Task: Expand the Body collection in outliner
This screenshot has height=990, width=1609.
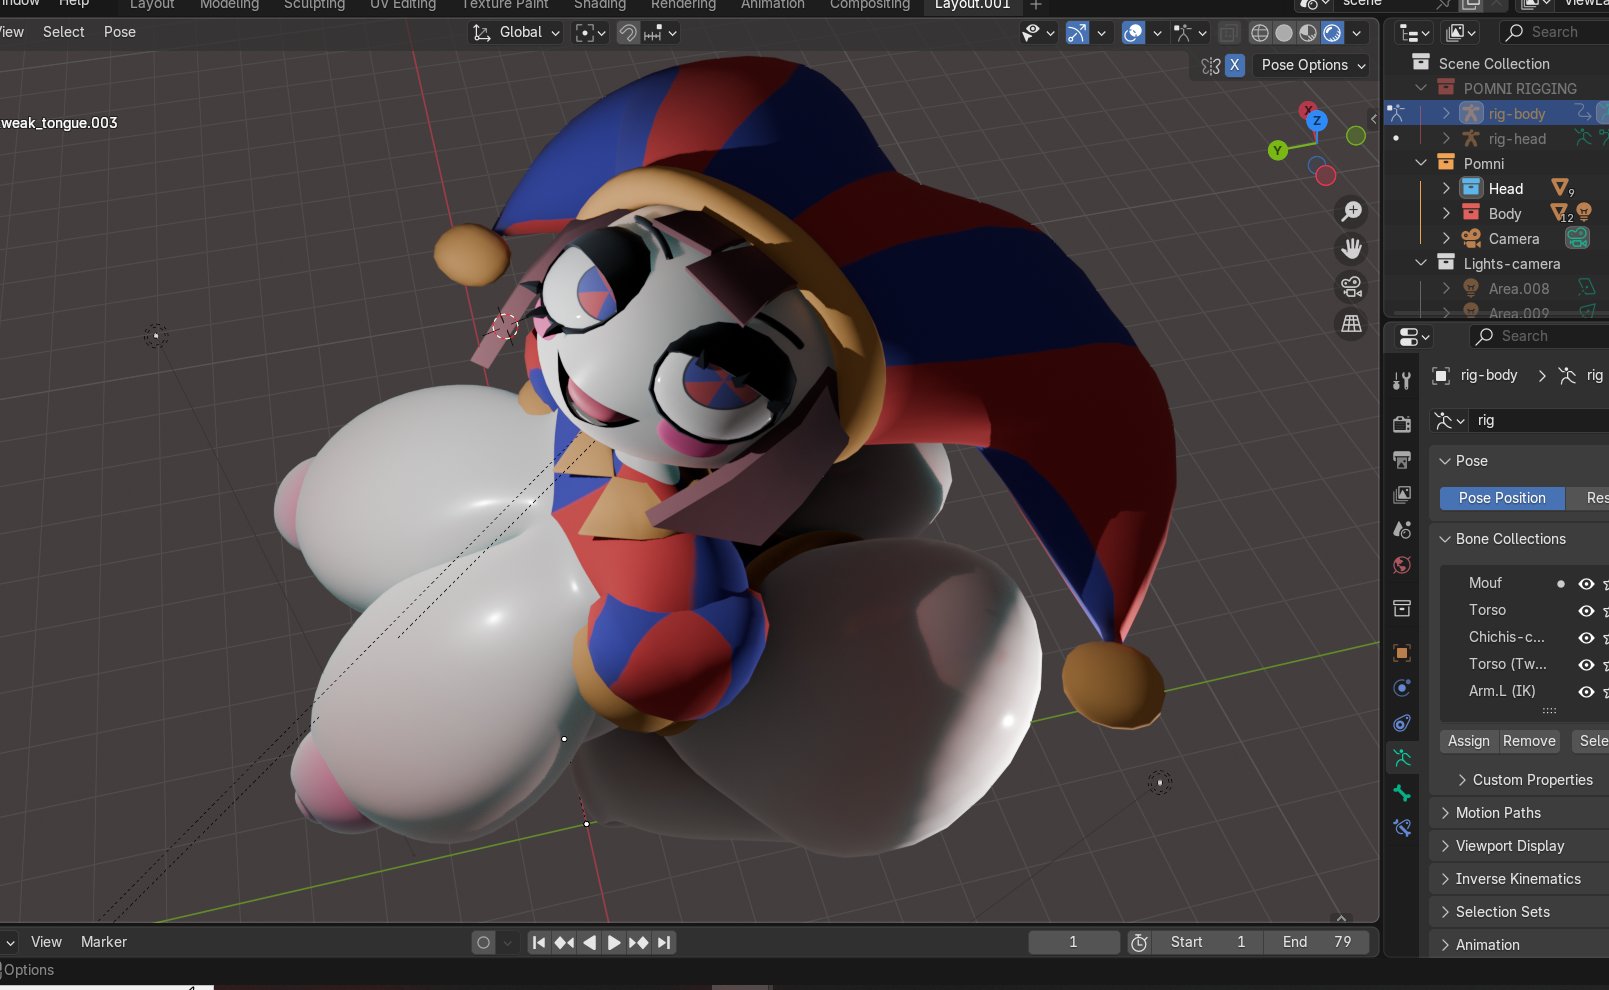Action: (x=1446, y=213)
